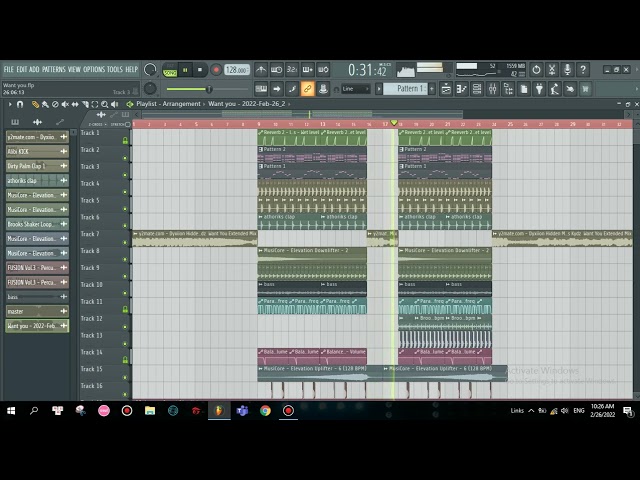Open the PATTERNS menu
The height and width of the screenshot is (480, 640).
pyautogui.click(x=54, y=69)
